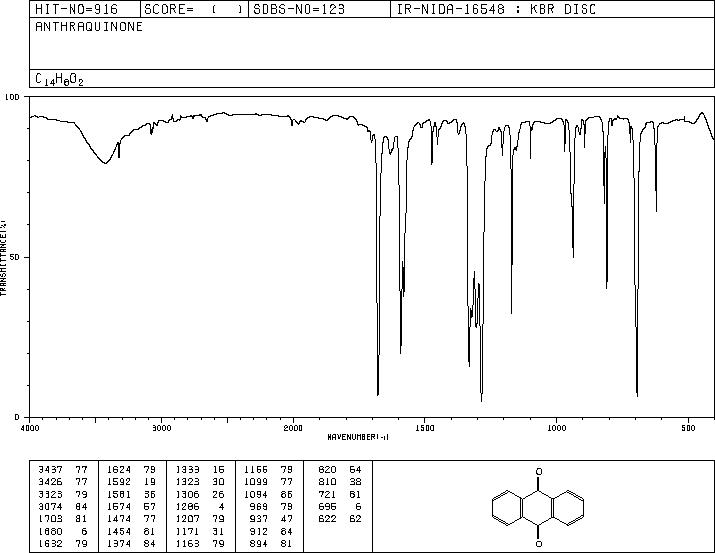Image resolution: width=715 pixels, height=553 pixels.
Task: Click the broad absorption minimum near 3437
Action: click(x=105, y=162)
